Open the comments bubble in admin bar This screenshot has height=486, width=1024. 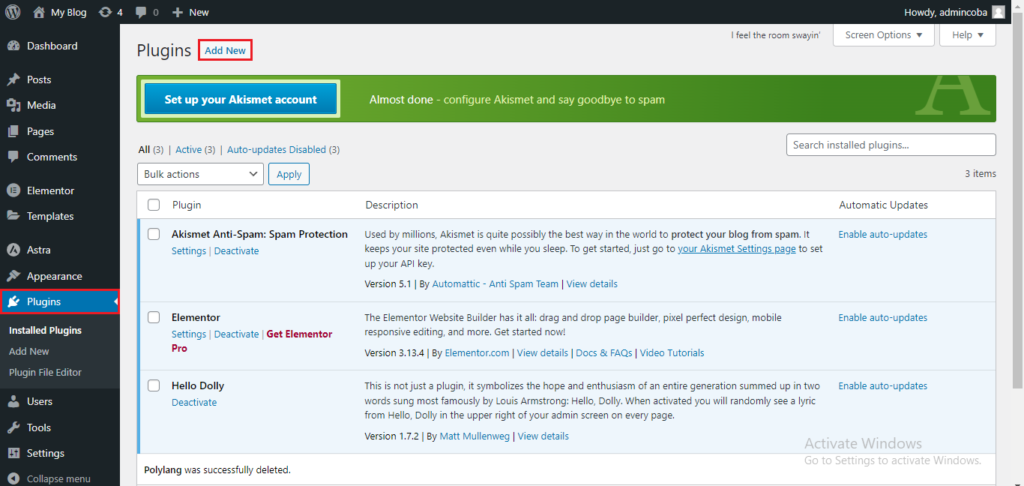point(141,12)
